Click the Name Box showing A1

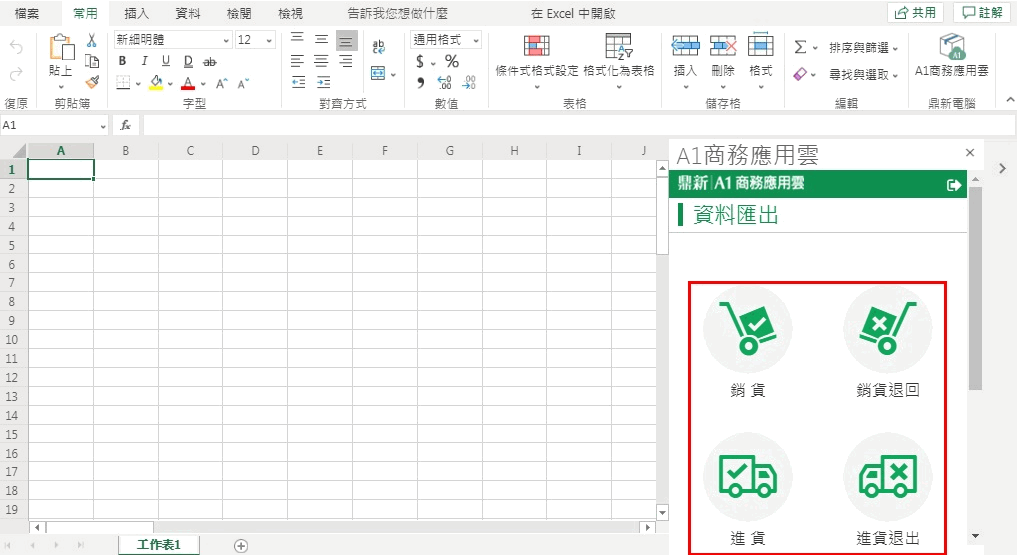point(54,125)
